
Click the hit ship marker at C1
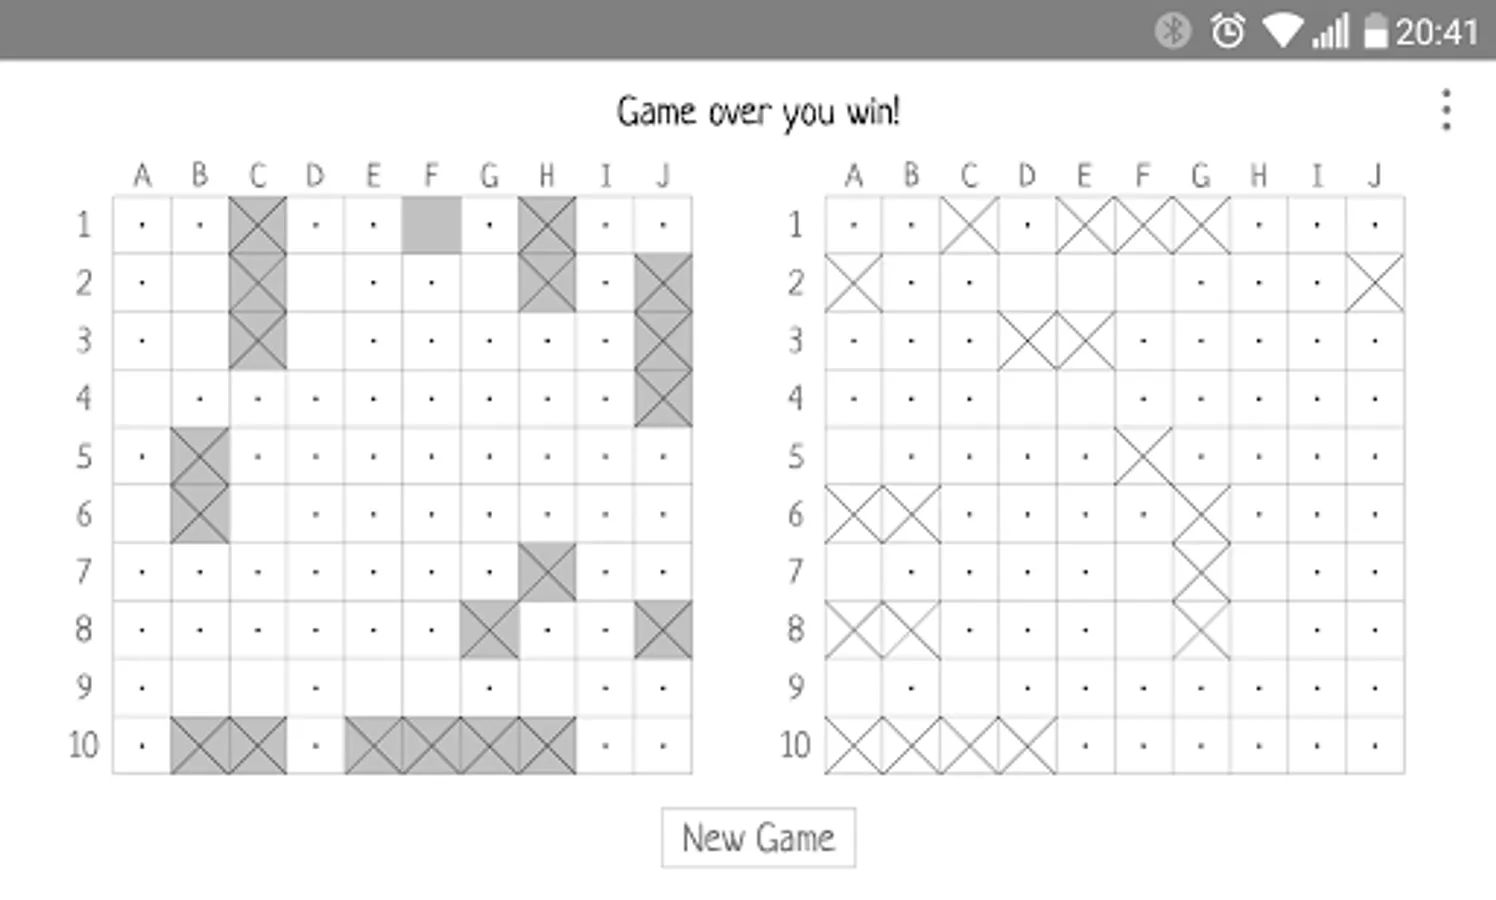click(x=258, y=225)
